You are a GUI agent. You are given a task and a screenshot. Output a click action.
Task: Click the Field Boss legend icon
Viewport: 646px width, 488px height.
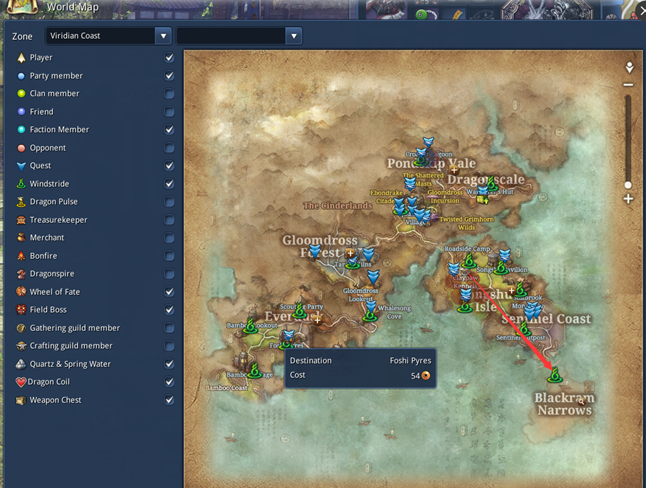[x=21, y=310]
